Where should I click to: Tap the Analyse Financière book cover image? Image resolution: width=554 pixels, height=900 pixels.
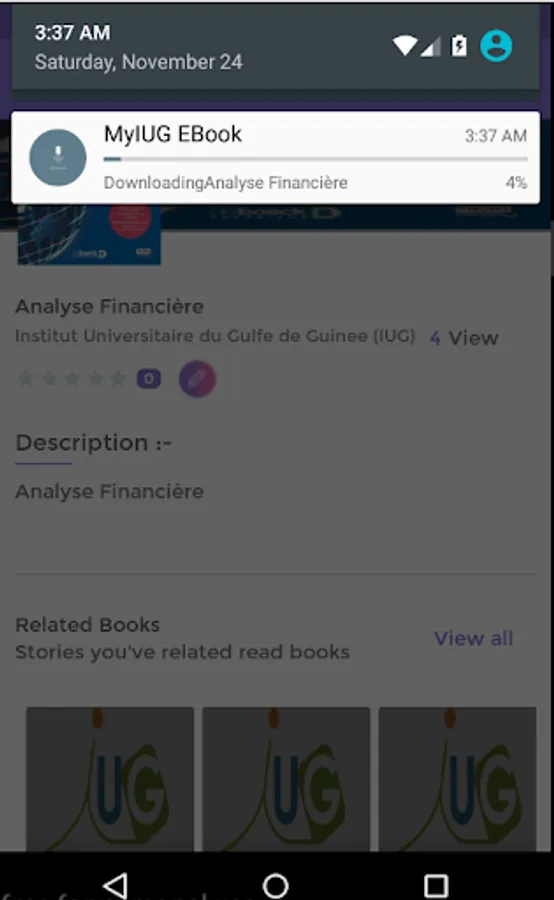(x=89, y=235)
